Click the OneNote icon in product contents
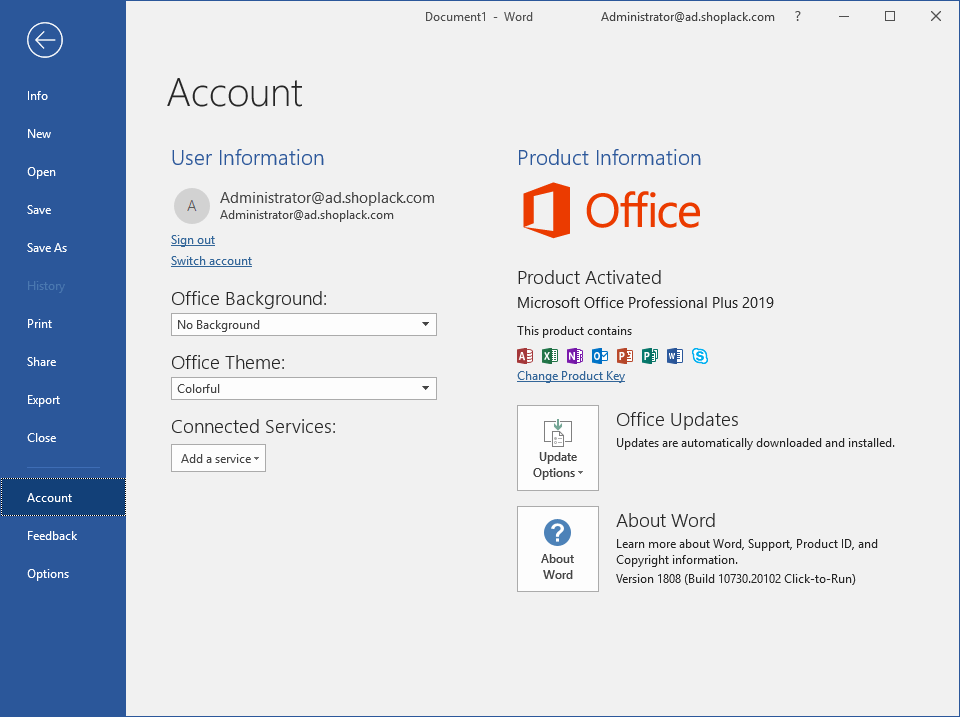Viewport: 960px width, 717px height. pyautogui.click(x=575, y=356)
